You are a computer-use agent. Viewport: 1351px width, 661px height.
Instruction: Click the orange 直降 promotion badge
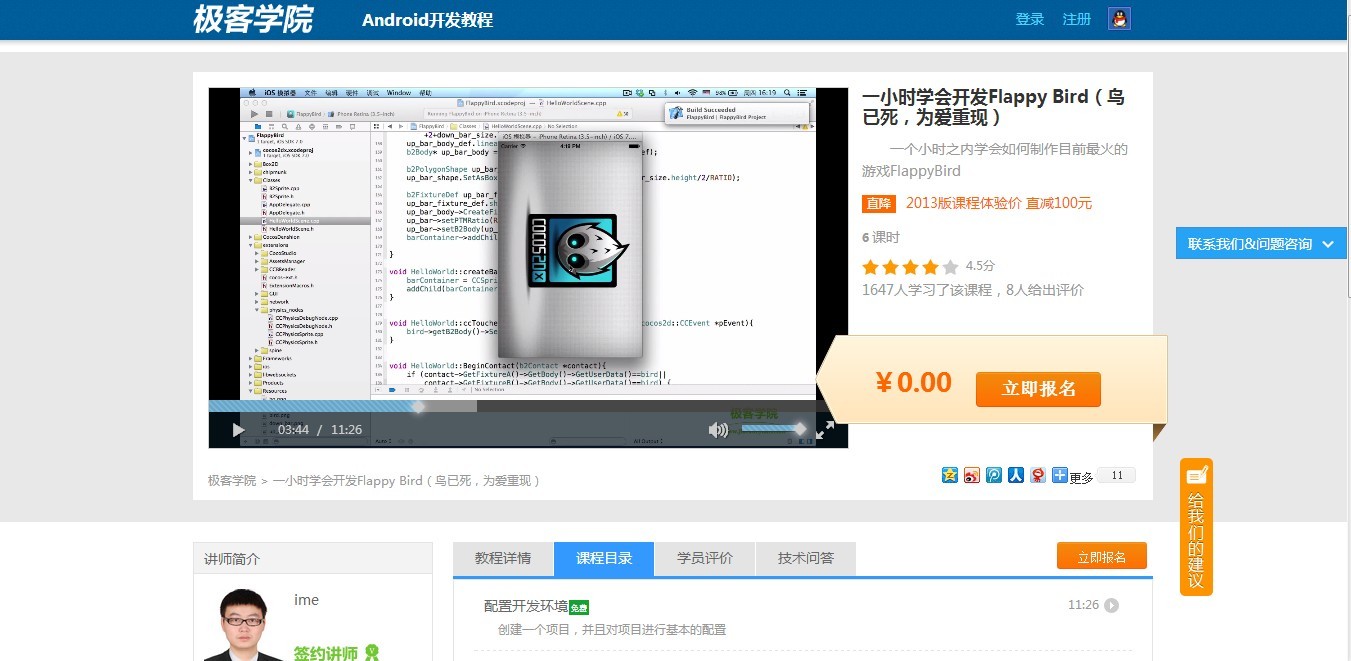(879, 203)
